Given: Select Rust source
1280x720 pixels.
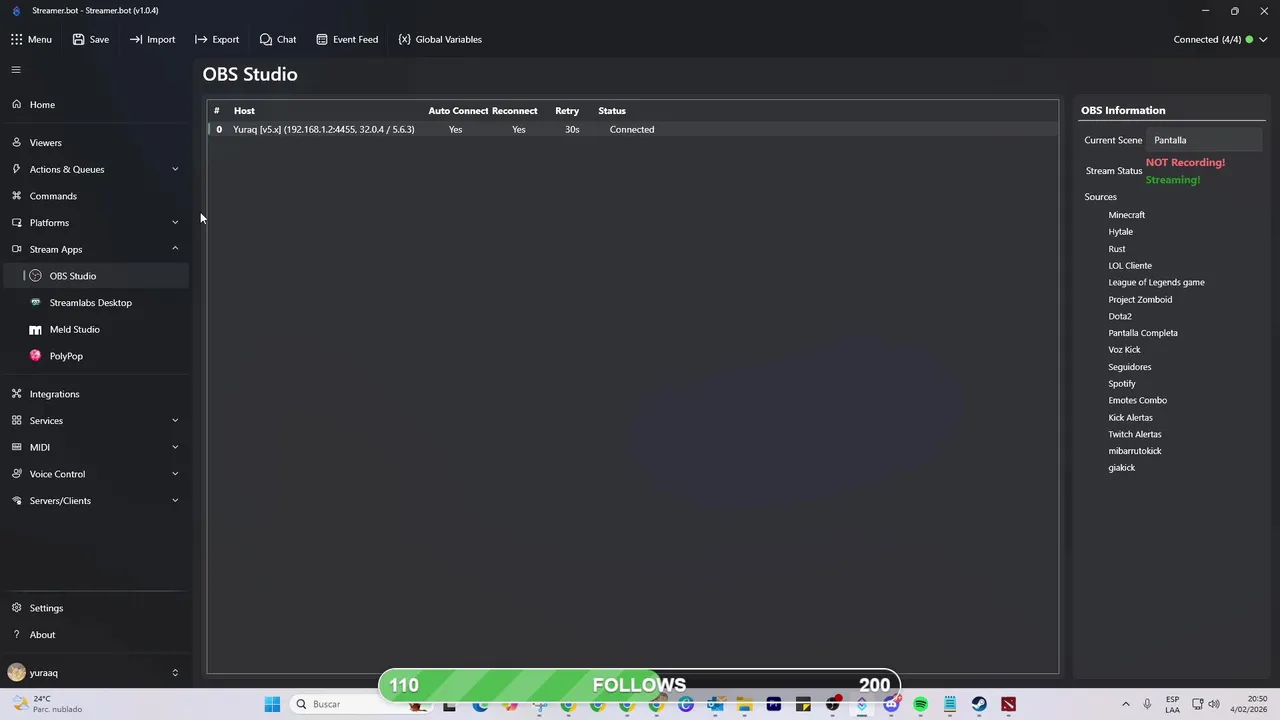Looking at the screenshot, I should coord(1117,249).
